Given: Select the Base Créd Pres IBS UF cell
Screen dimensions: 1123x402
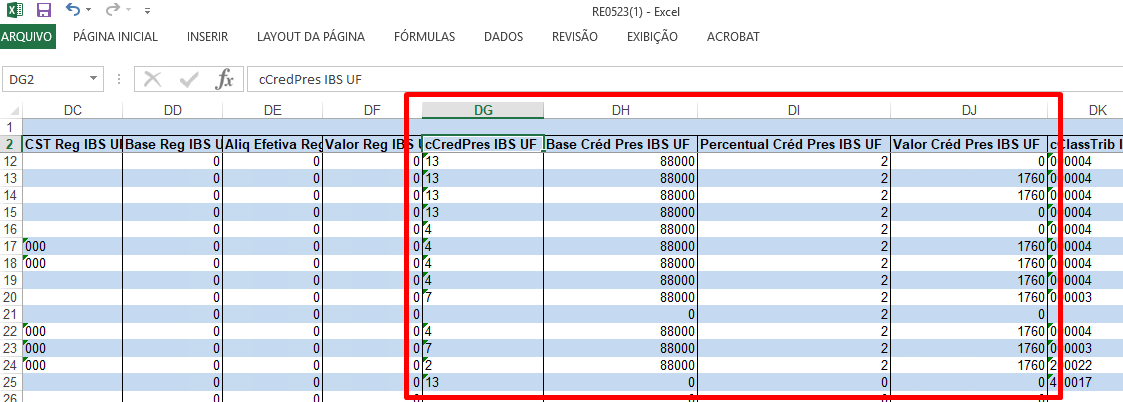Looking at the screenshot, I should click(x=620, y=144).
